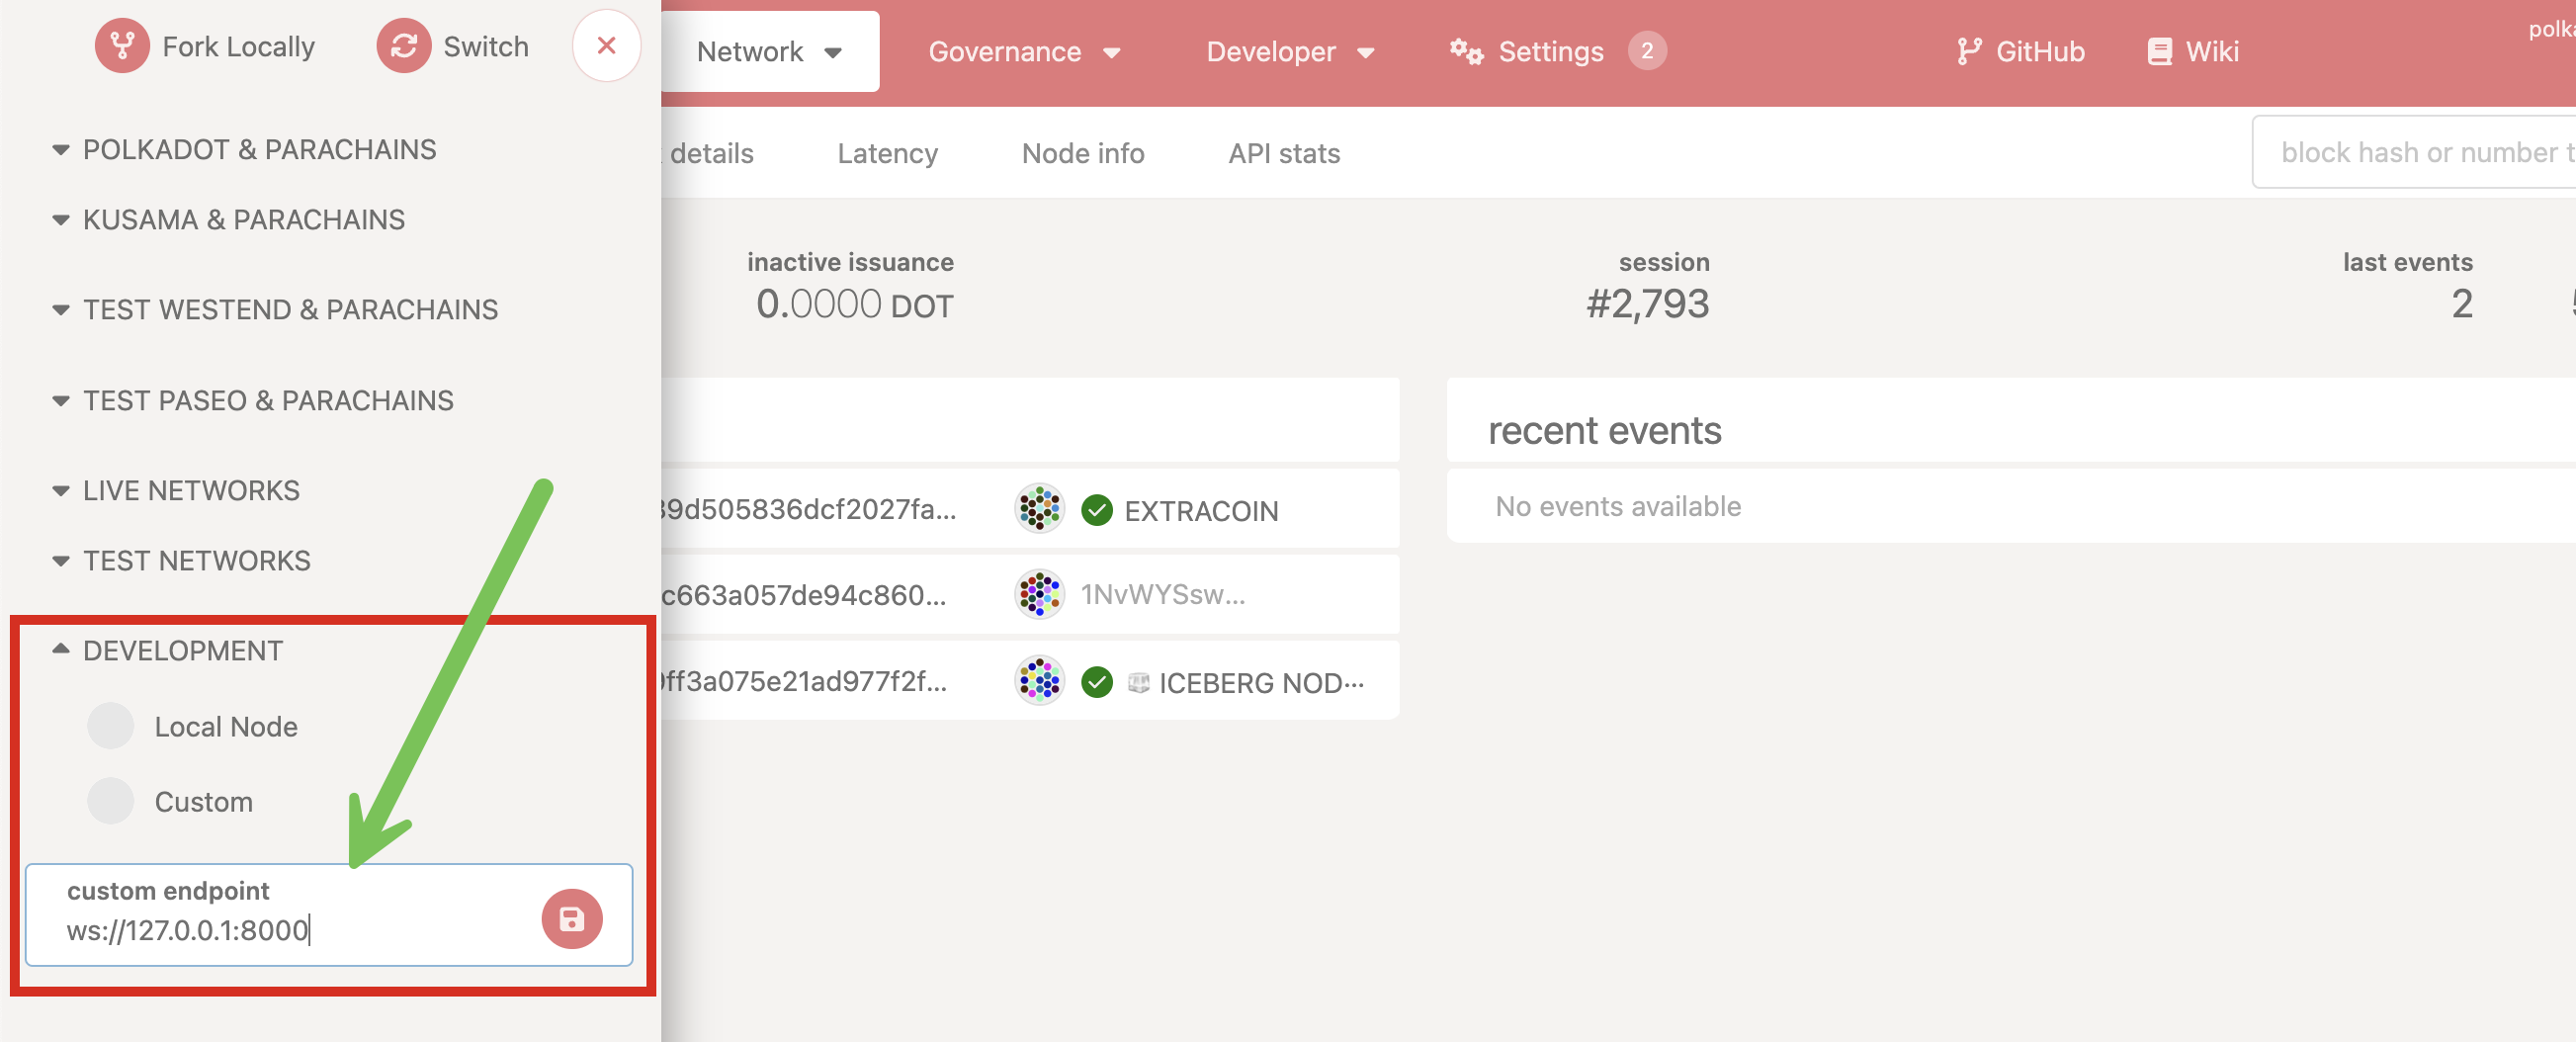
Task: Click the EXTRACOIN validator identicon
Action: click(1039, 509)
